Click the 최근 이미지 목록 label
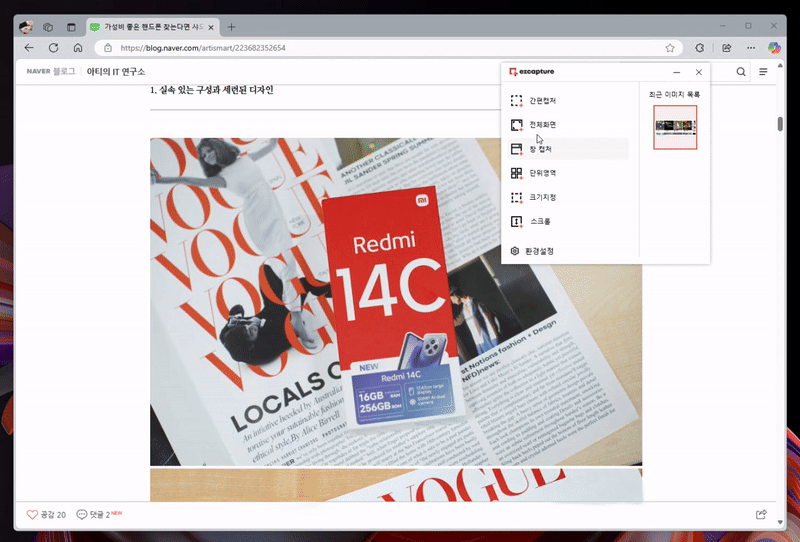The image size is (800, 542). pos(674,94)
